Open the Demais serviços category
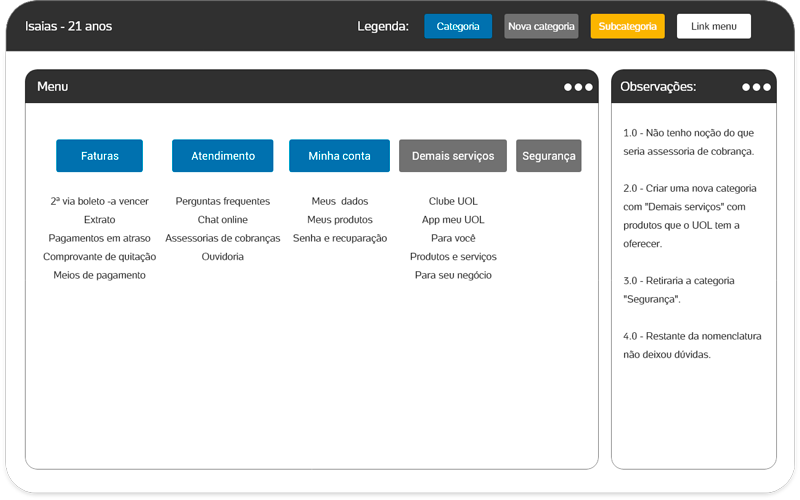This screenshot has height=500, width=800. point(452,156)
